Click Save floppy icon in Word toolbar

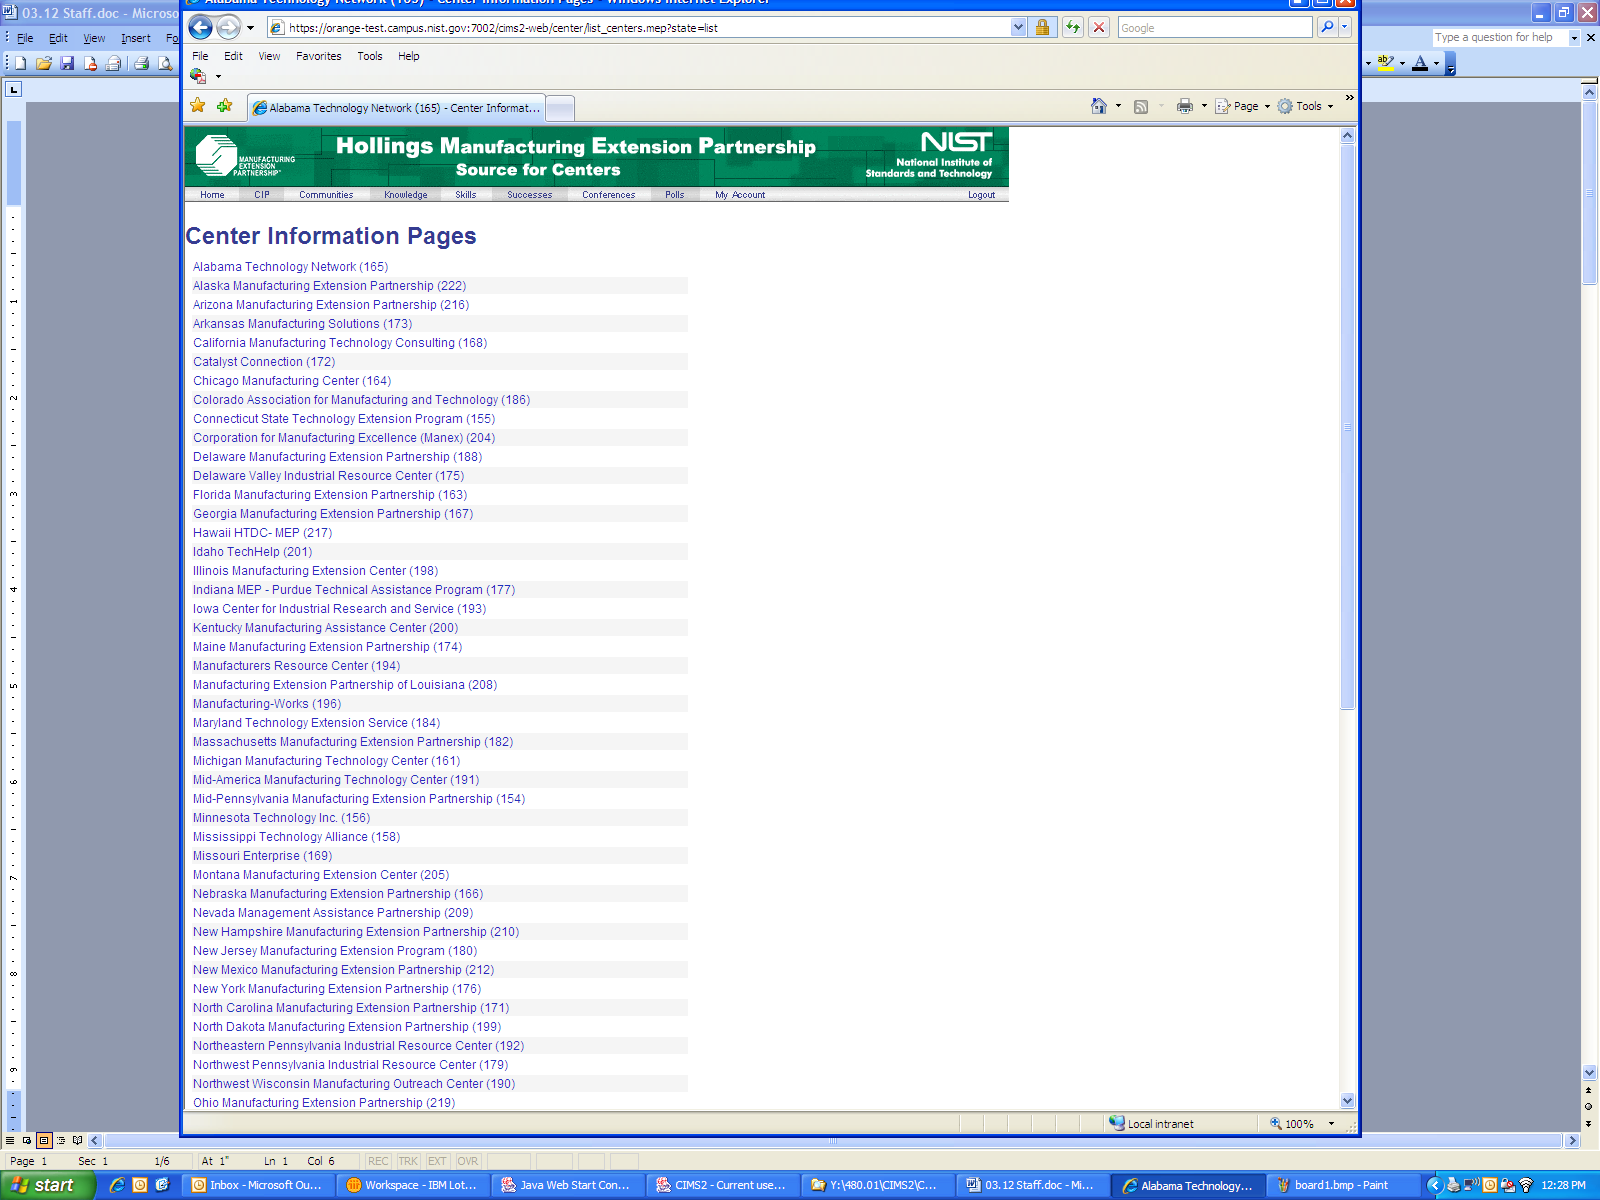coord(67,63)
